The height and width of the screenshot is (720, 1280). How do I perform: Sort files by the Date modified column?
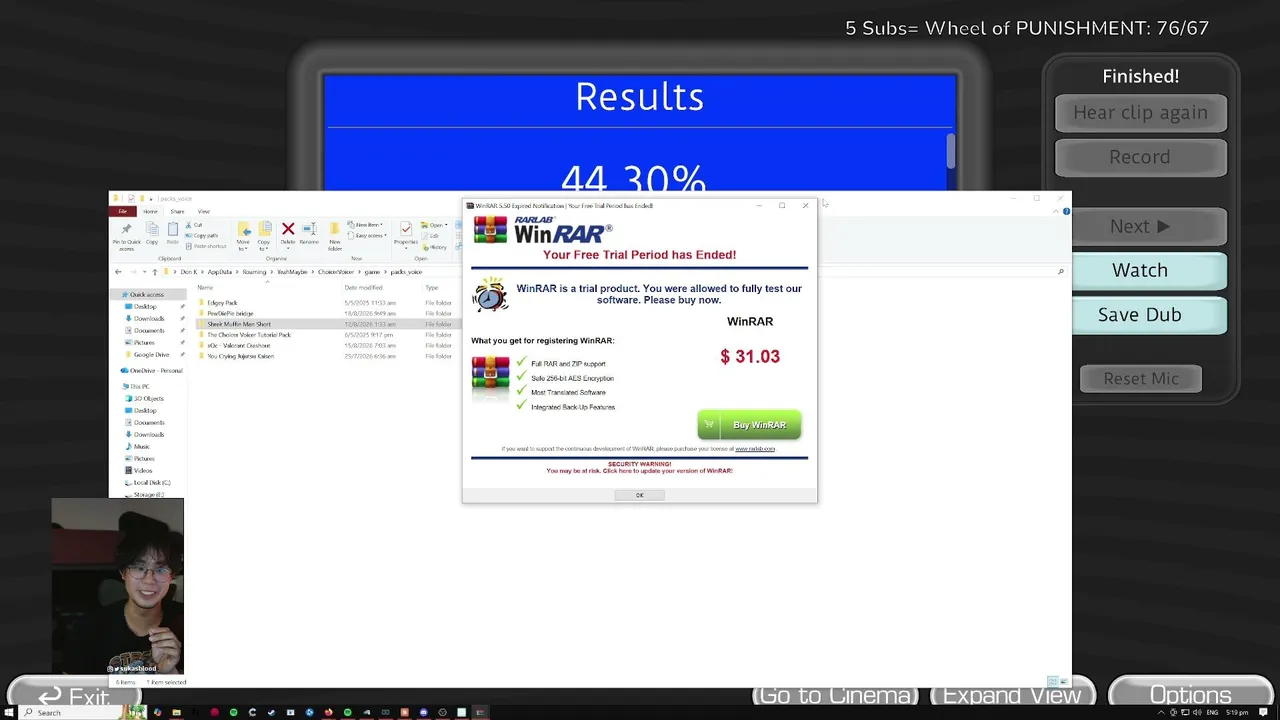coord(363,288)
